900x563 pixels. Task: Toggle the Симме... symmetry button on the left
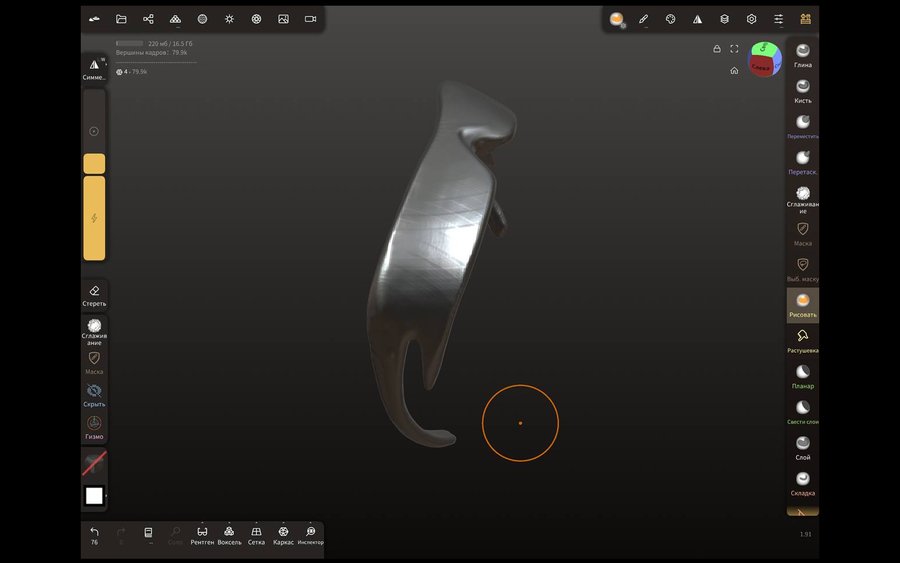point(94,69)
